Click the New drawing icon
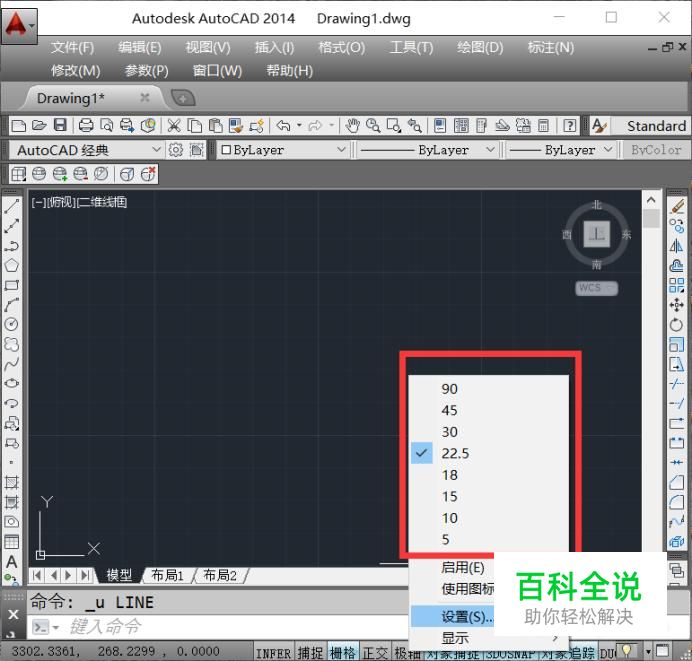The image size is (692, 661). [19, 126]
